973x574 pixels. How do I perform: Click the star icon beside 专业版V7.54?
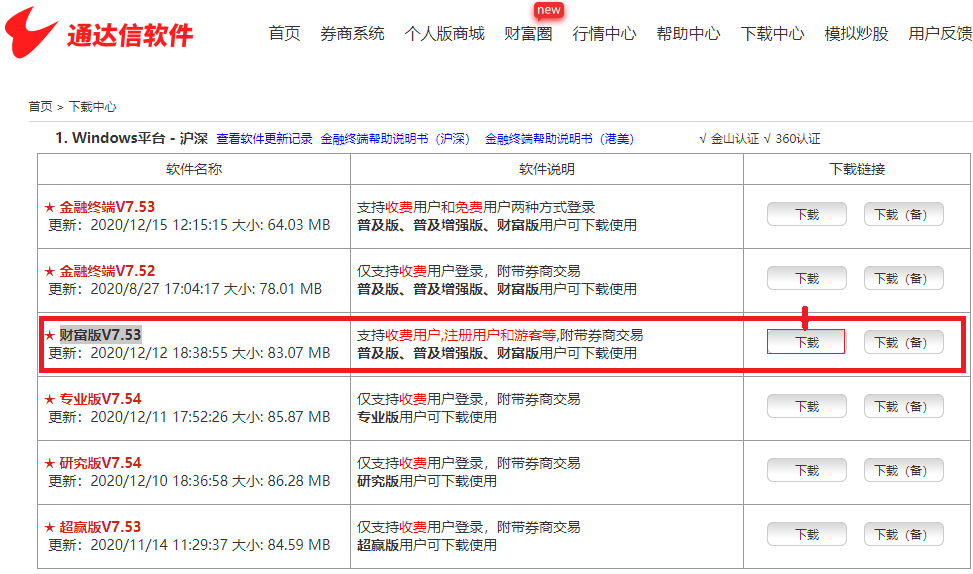click(x=50, y=399)
